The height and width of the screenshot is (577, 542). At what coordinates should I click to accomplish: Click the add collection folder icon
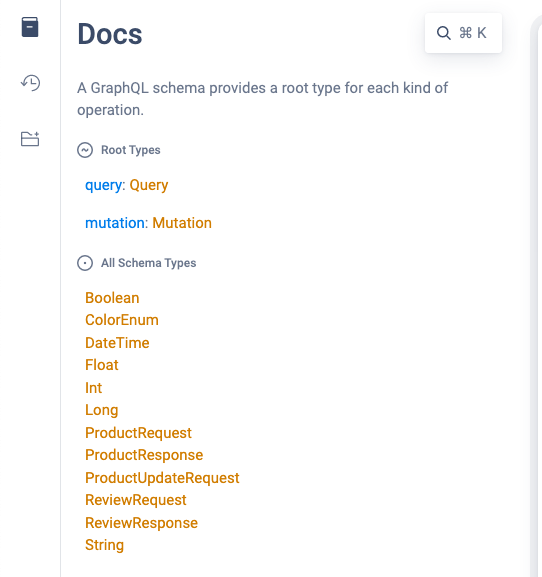tap(30, 139)
